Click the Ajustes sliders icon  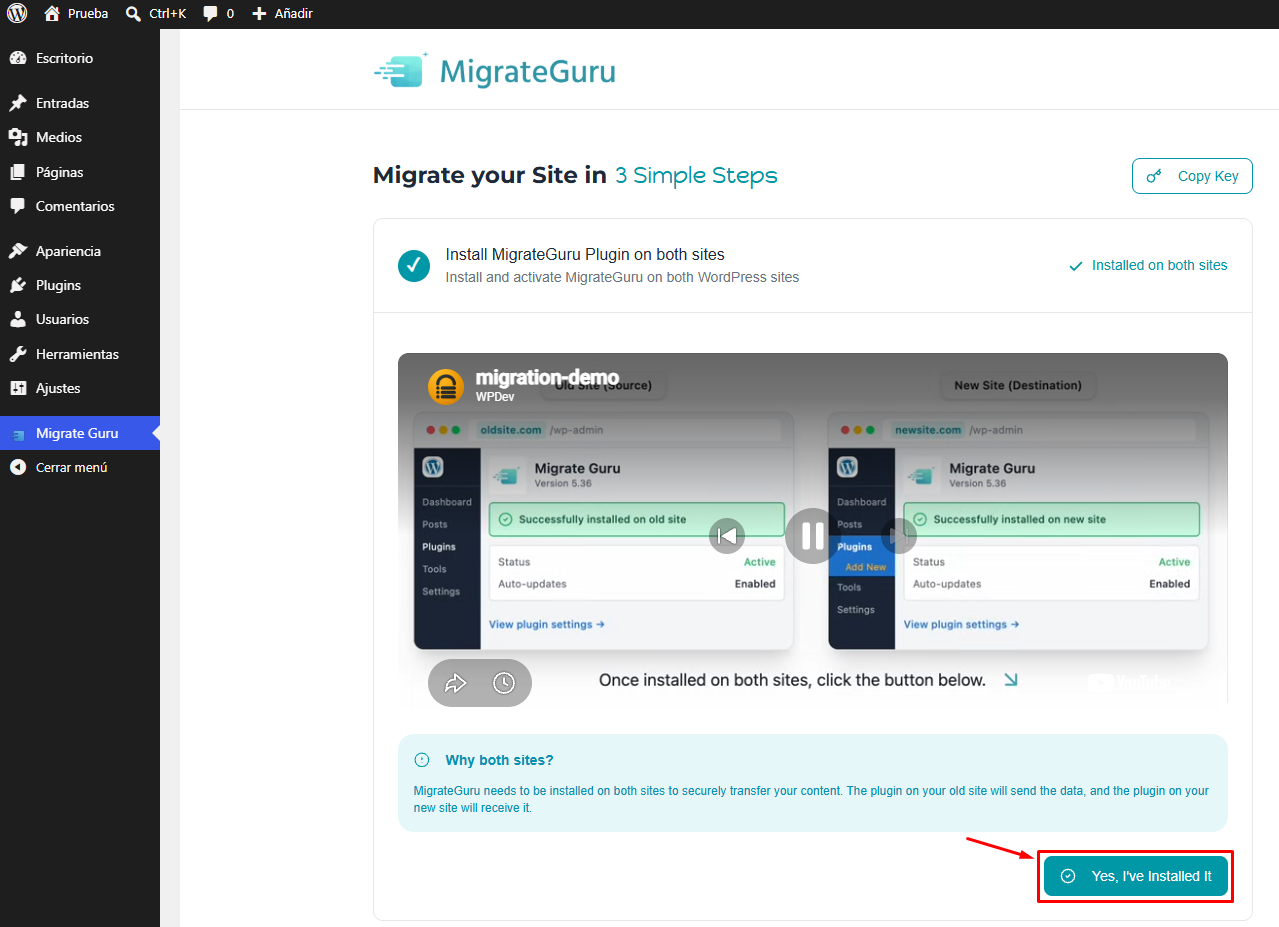[x=18, y=388]
